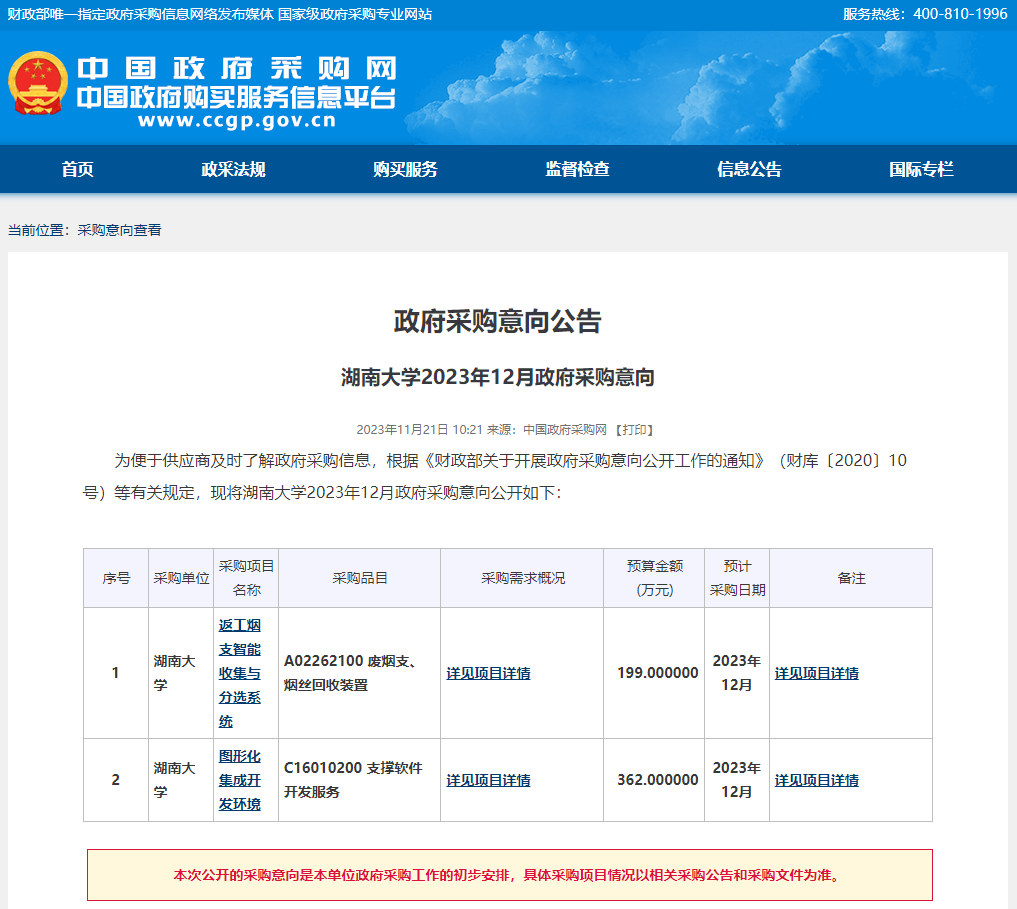Select 国际专栏 navigation item
The height and width of the screenshot is (909, 1017).
point(921,169)
